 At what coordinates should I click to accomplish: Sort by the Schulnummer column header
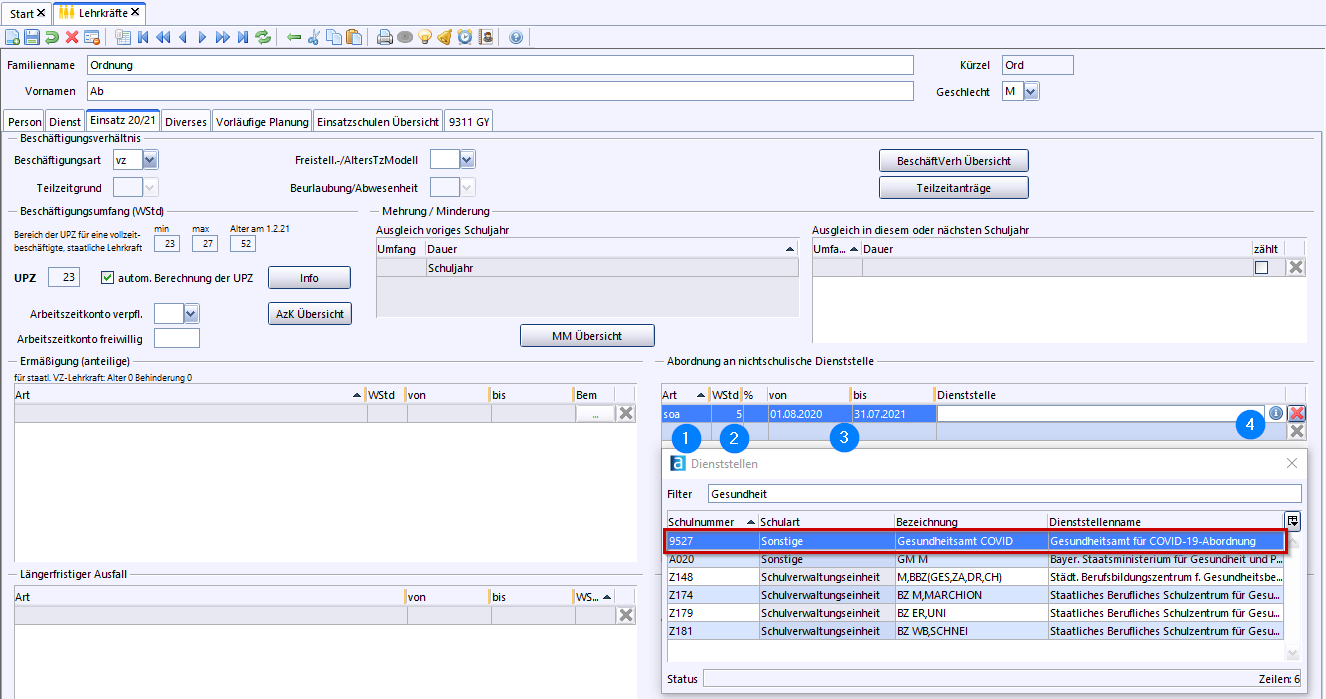pos(712,521)
